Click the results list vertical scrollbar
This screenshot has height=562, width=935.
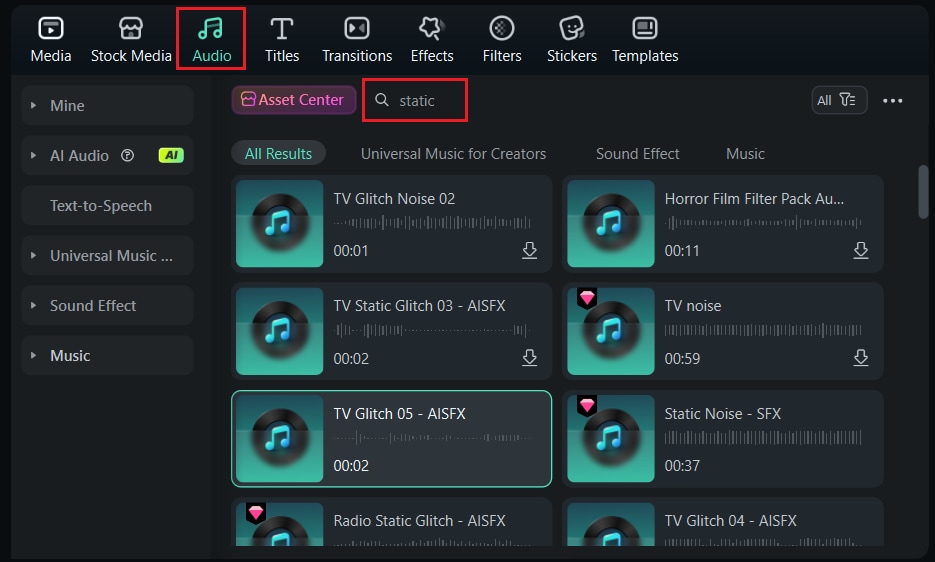[x=923, y=192]
